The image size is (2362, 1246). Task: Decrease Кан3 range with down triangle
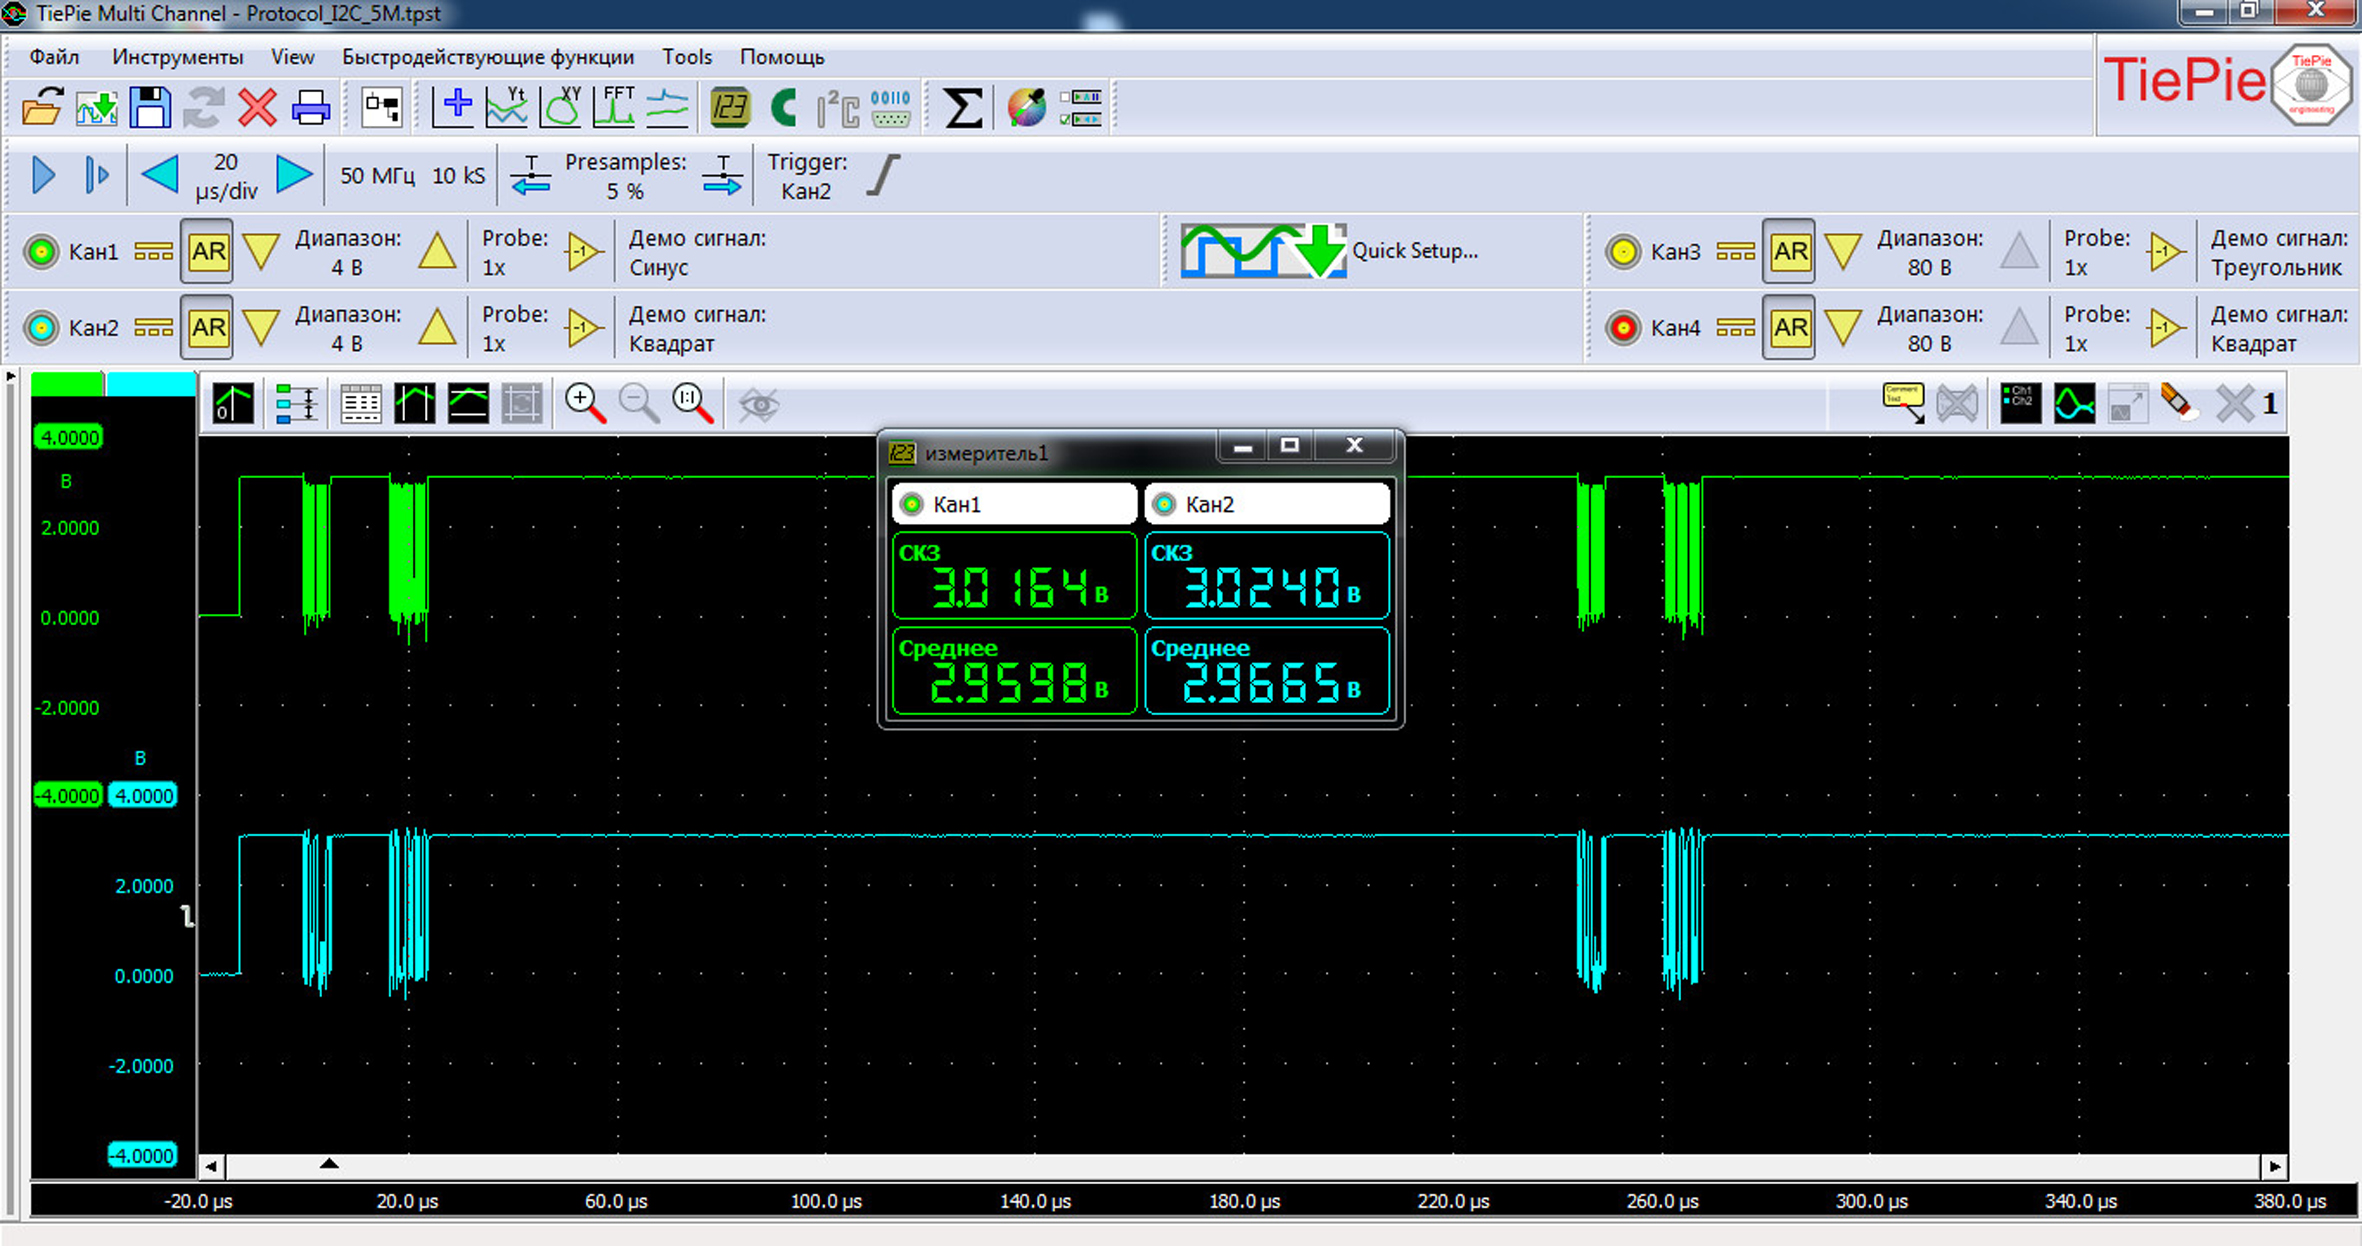[x=1843, y=252]
